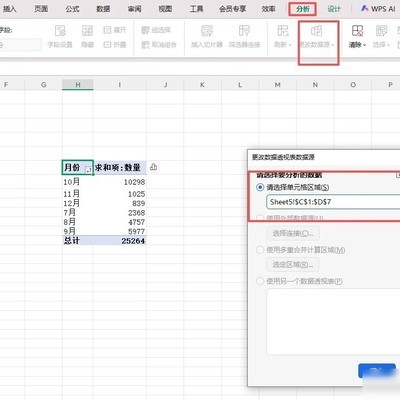Expand the 刷新 dropdown arrow
The height and width of the screenshot is (400, 400).
(x=290, y=45)
